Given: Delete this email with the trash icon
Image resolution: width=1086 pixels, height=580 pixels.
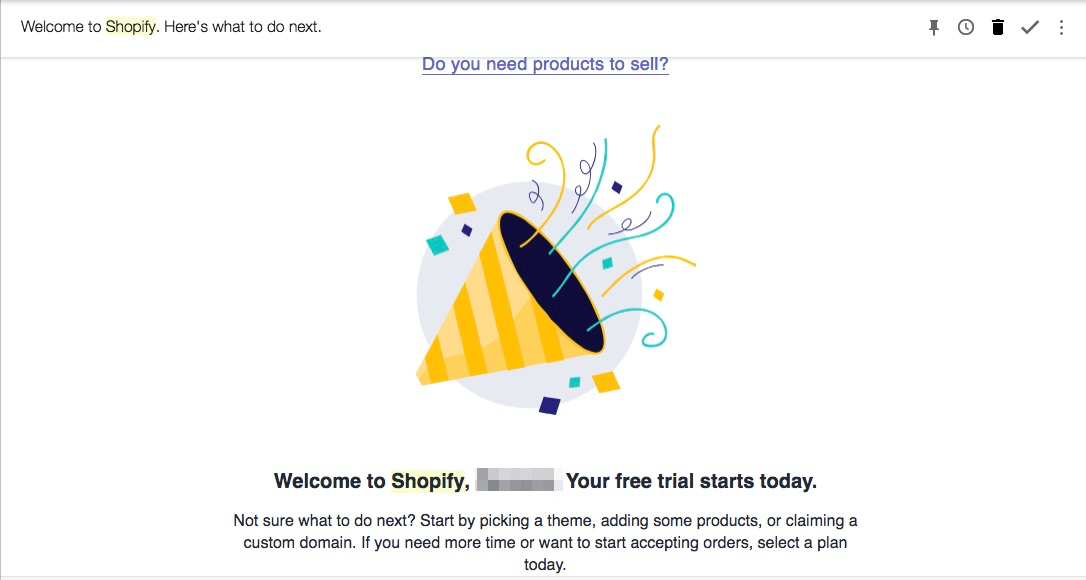Looking at the screenshot, I should pyautogui.click(x=997, y=28).
